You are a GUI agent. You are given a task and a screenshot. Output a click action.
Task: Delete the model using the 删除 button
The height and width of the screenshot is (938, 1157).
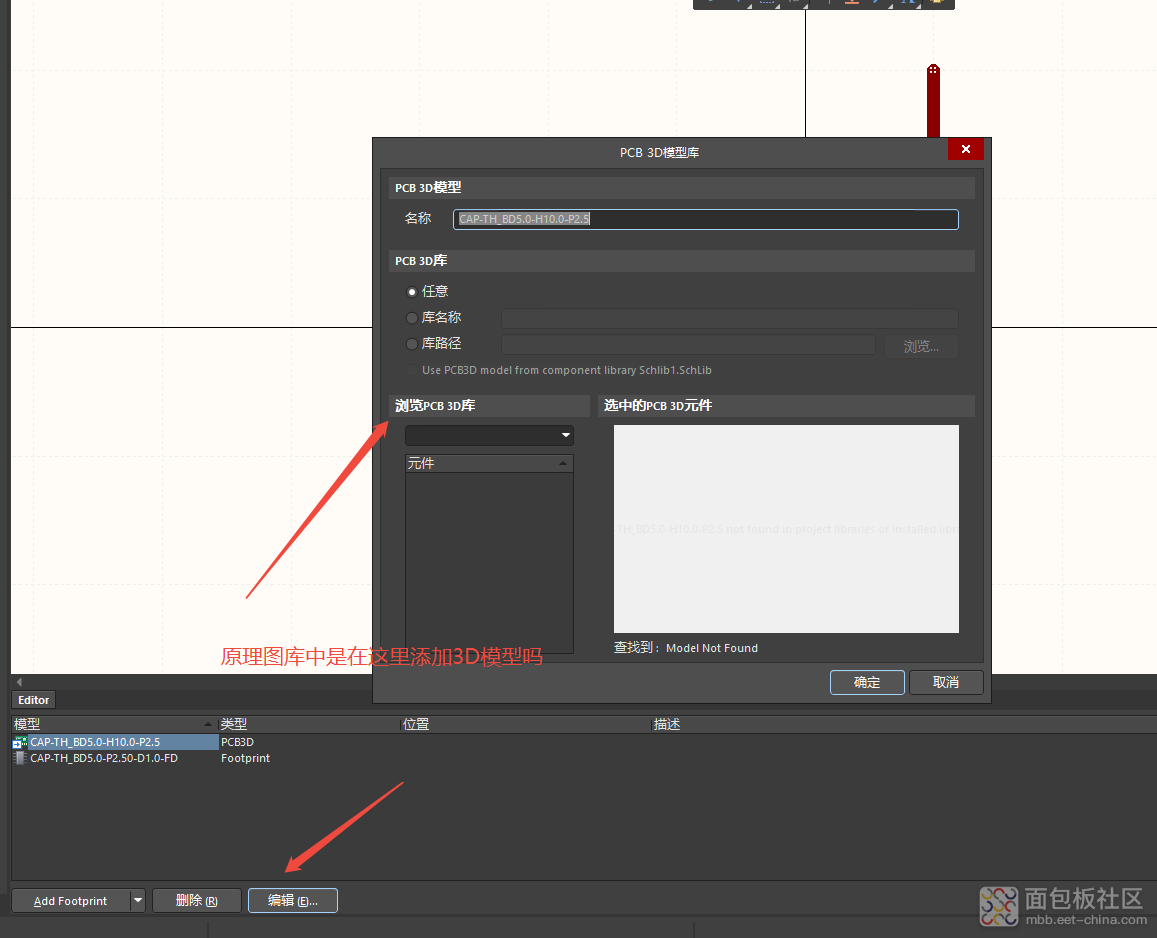pos(196,901)
